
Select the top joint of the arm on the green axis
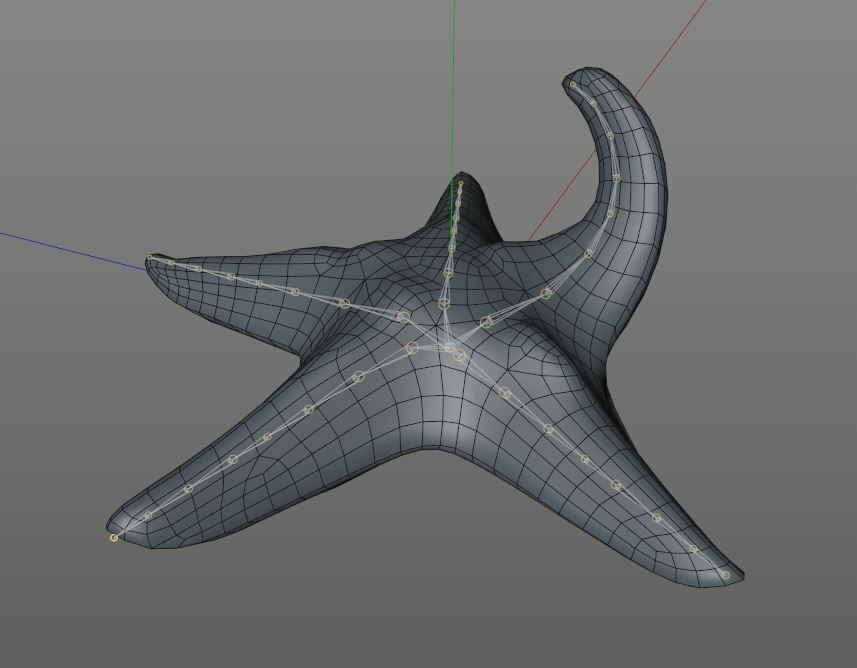(x=461, y=183)
